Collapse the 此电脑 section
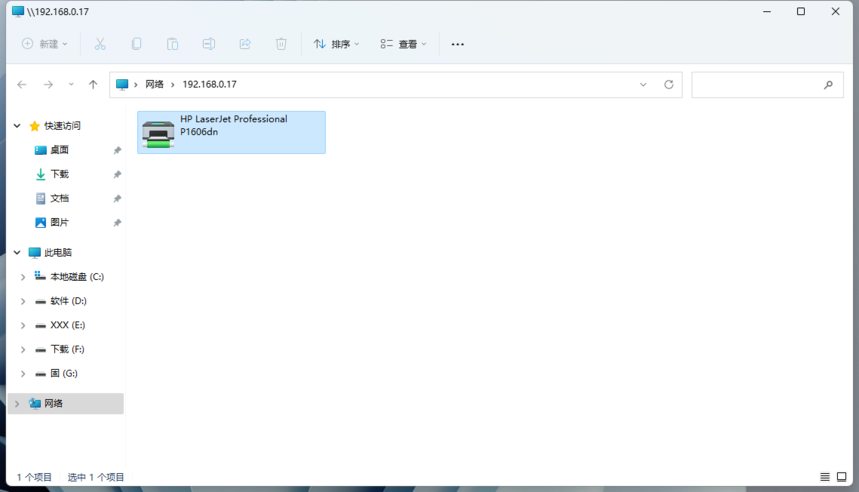859x492 pixels. click(x=17, y=253)
